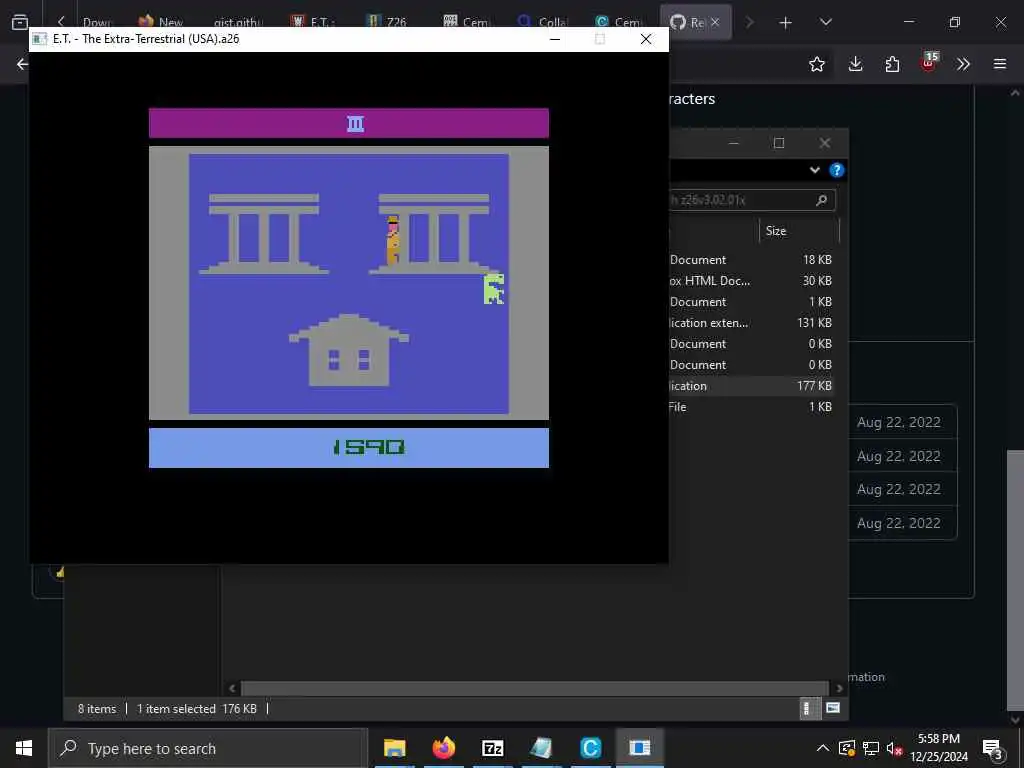This screenshot has width=1024, height=768.
Task: Go back with the browser back arrow
Action: coord(22,64)
